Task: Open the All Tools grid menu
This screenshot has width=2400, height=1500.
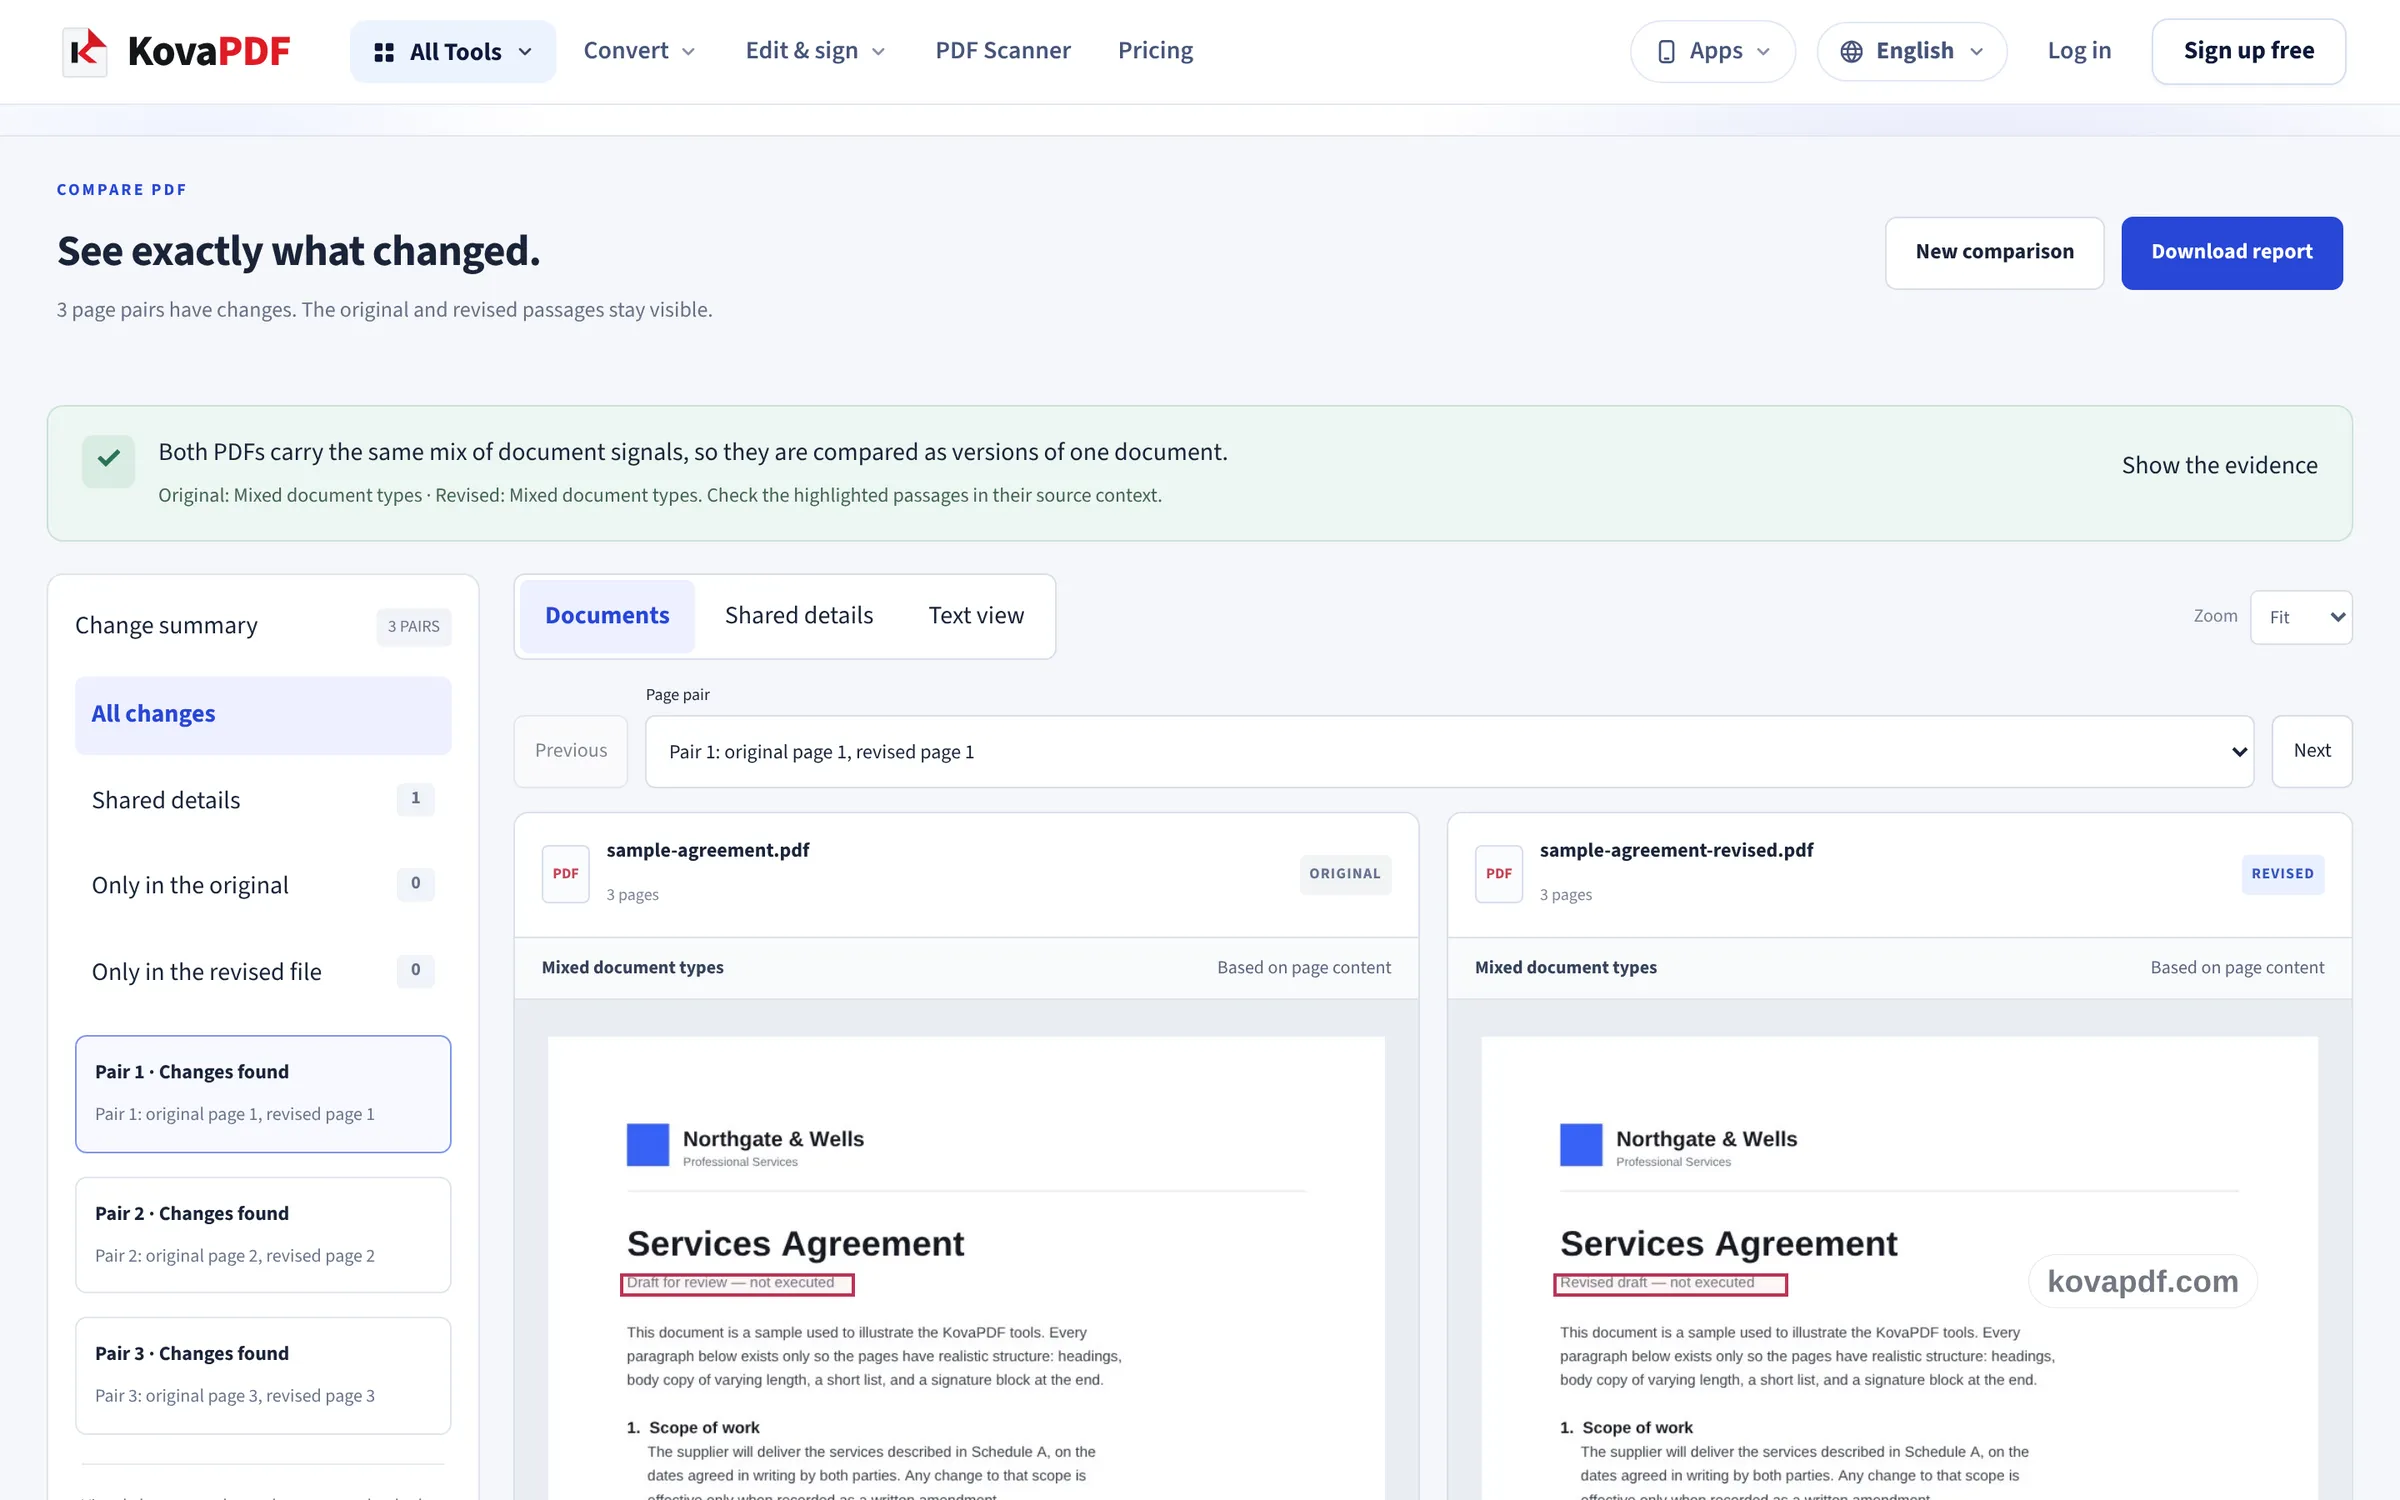Action: click(x=453, y=51)
